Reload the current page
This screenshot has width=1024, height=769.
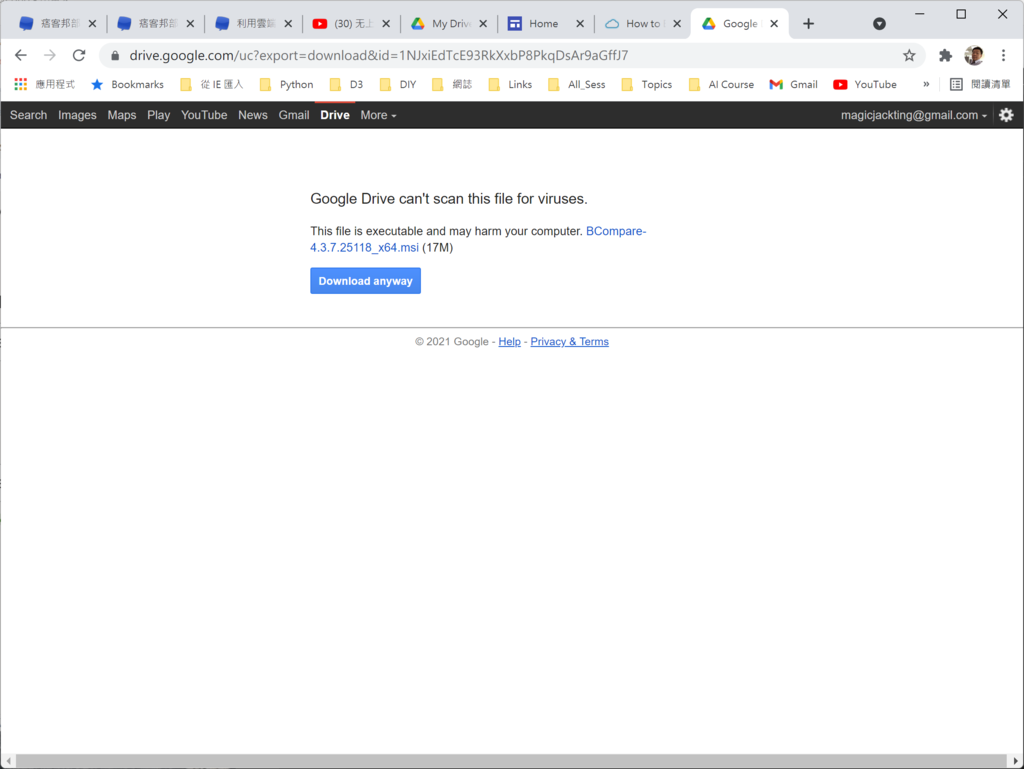79,55
